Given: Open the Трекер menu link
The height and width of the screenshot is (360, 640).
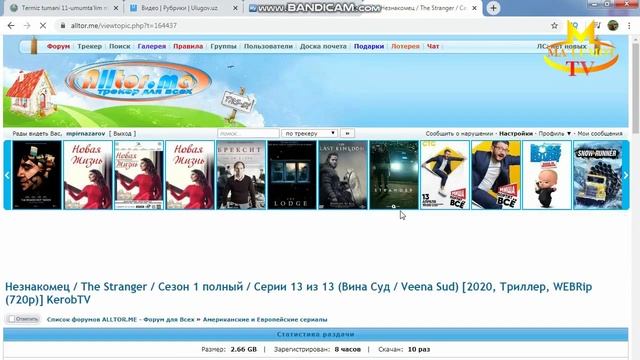Looking at the screenshot, I should tap(89, 46).
